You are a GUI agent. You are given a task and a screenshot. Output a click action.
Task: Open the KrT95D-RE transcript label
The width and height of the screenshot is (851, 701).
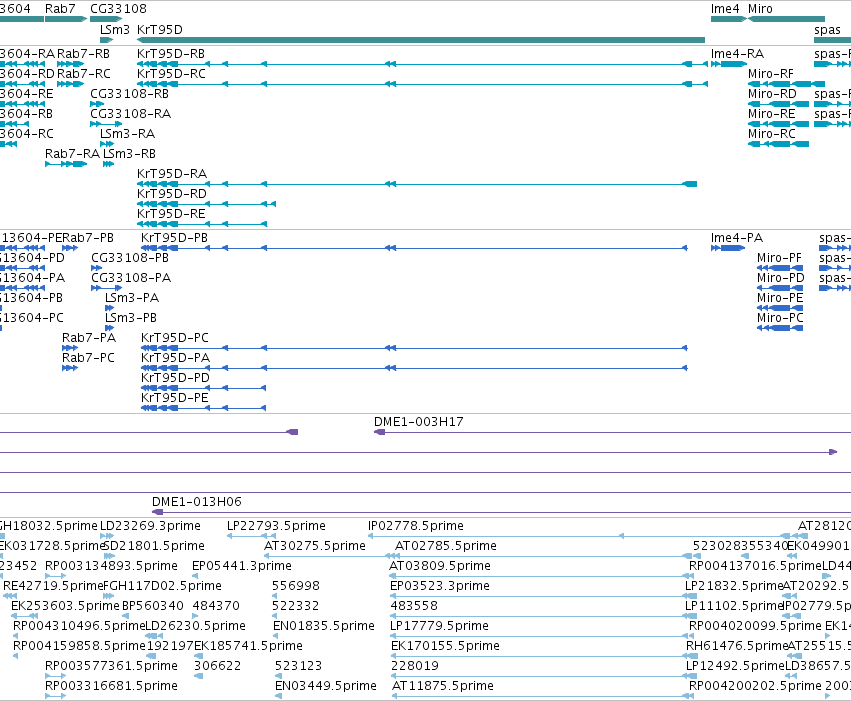pyautogui.click(x=171, y=214)
